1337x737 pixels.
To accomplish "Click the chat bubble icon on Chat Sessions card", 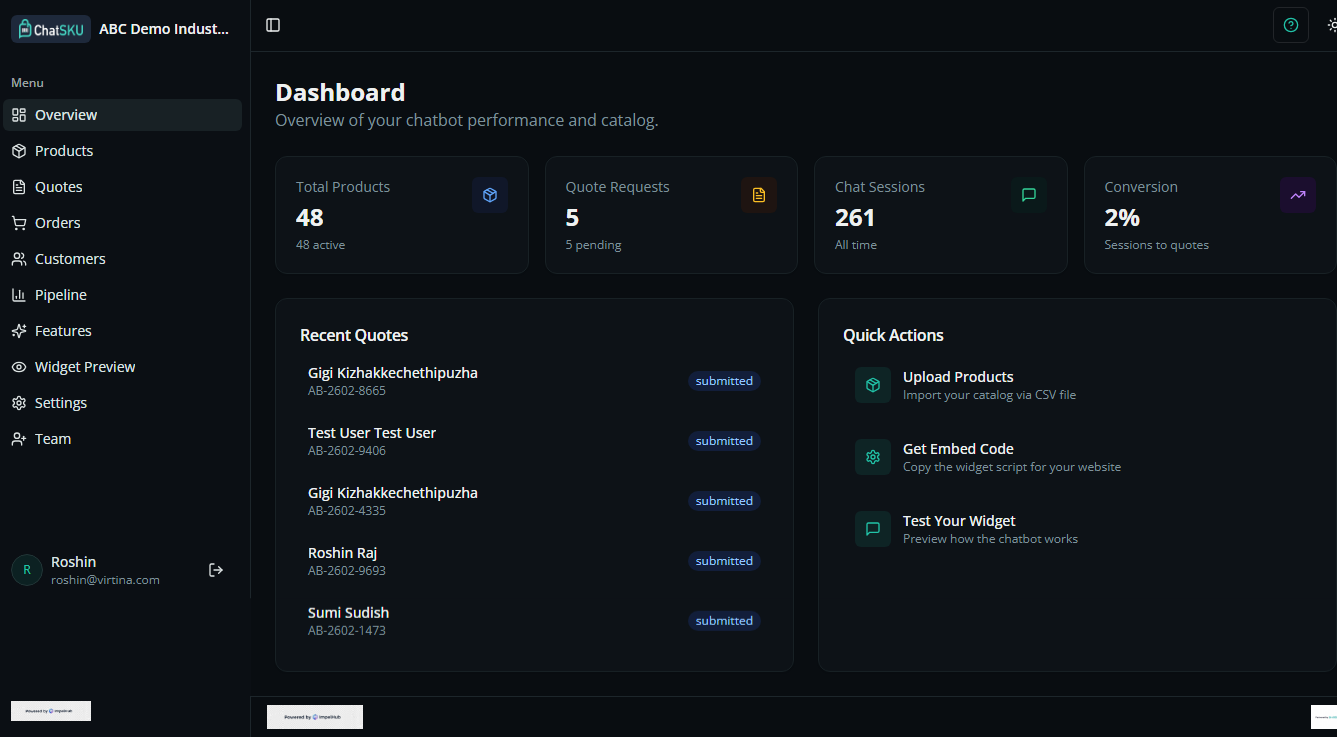I will click(1029, 195).
